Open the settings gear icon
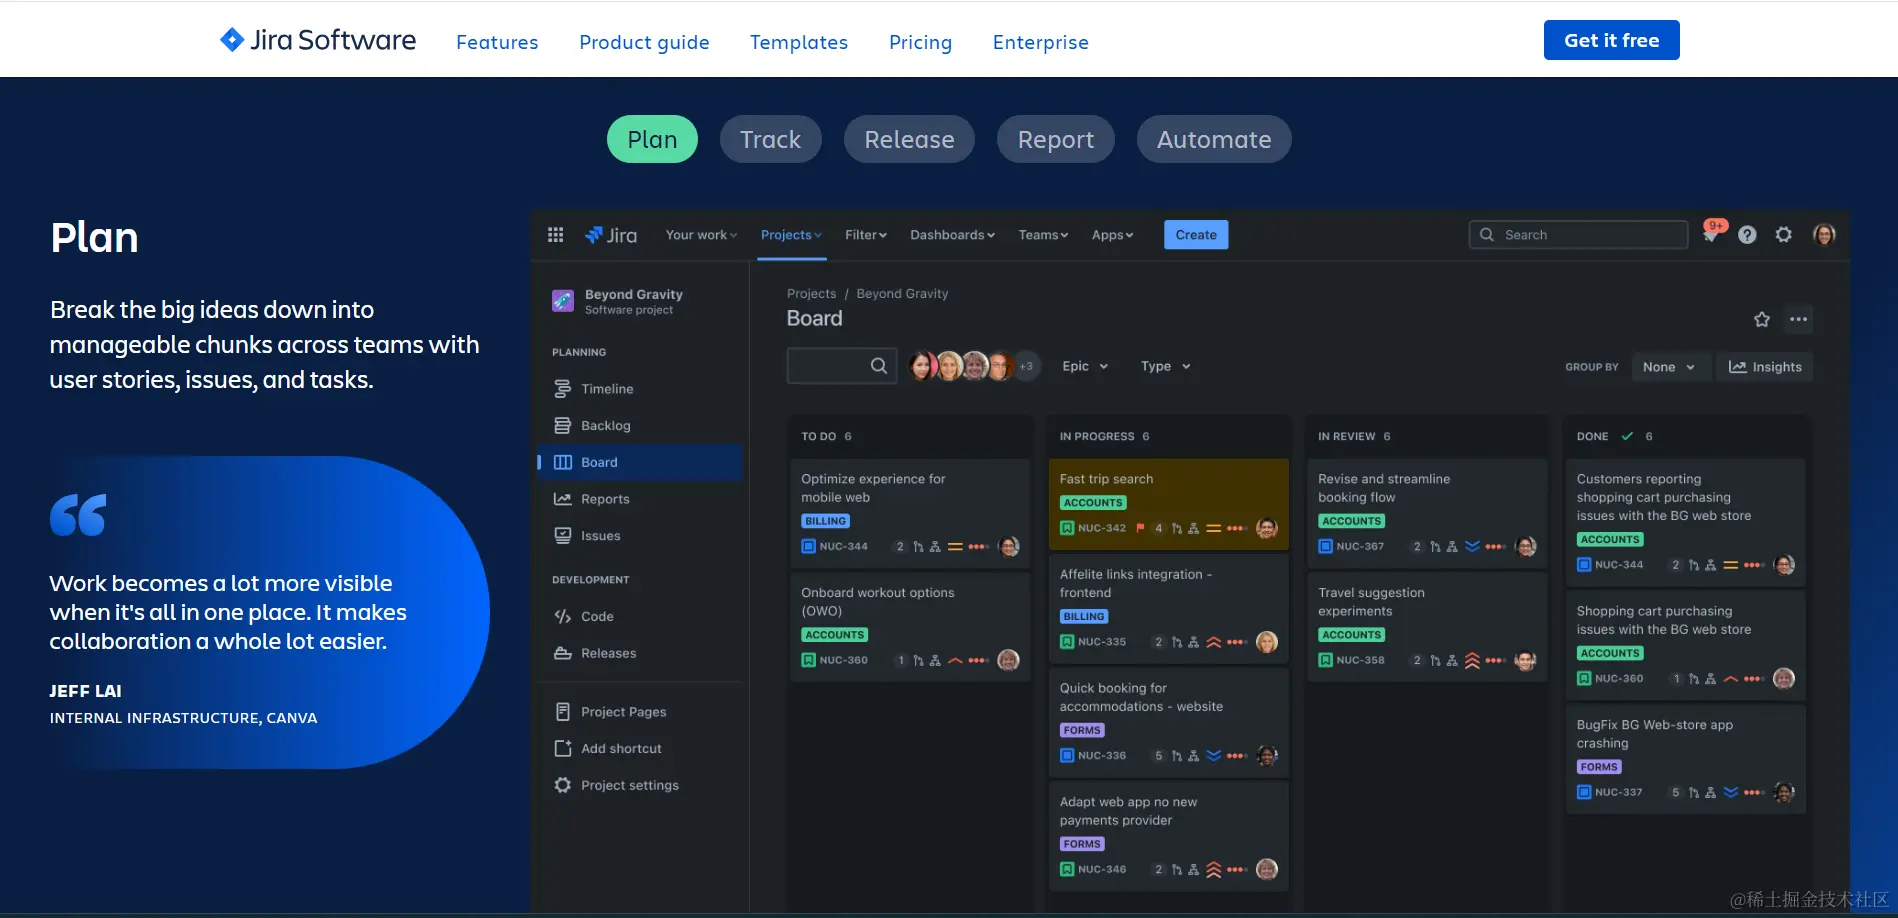 click(x=1784, y=235)
